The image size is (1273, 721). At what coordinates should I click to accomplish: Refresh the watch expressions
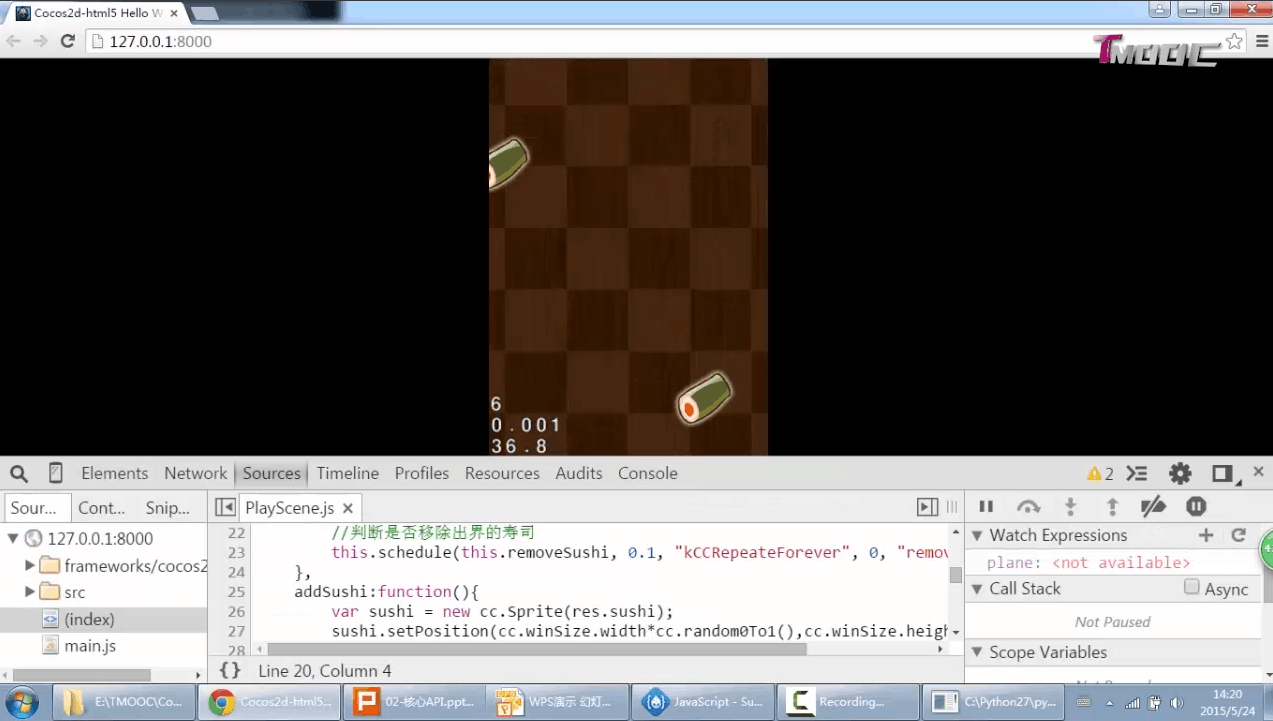tap(1238, 535)
